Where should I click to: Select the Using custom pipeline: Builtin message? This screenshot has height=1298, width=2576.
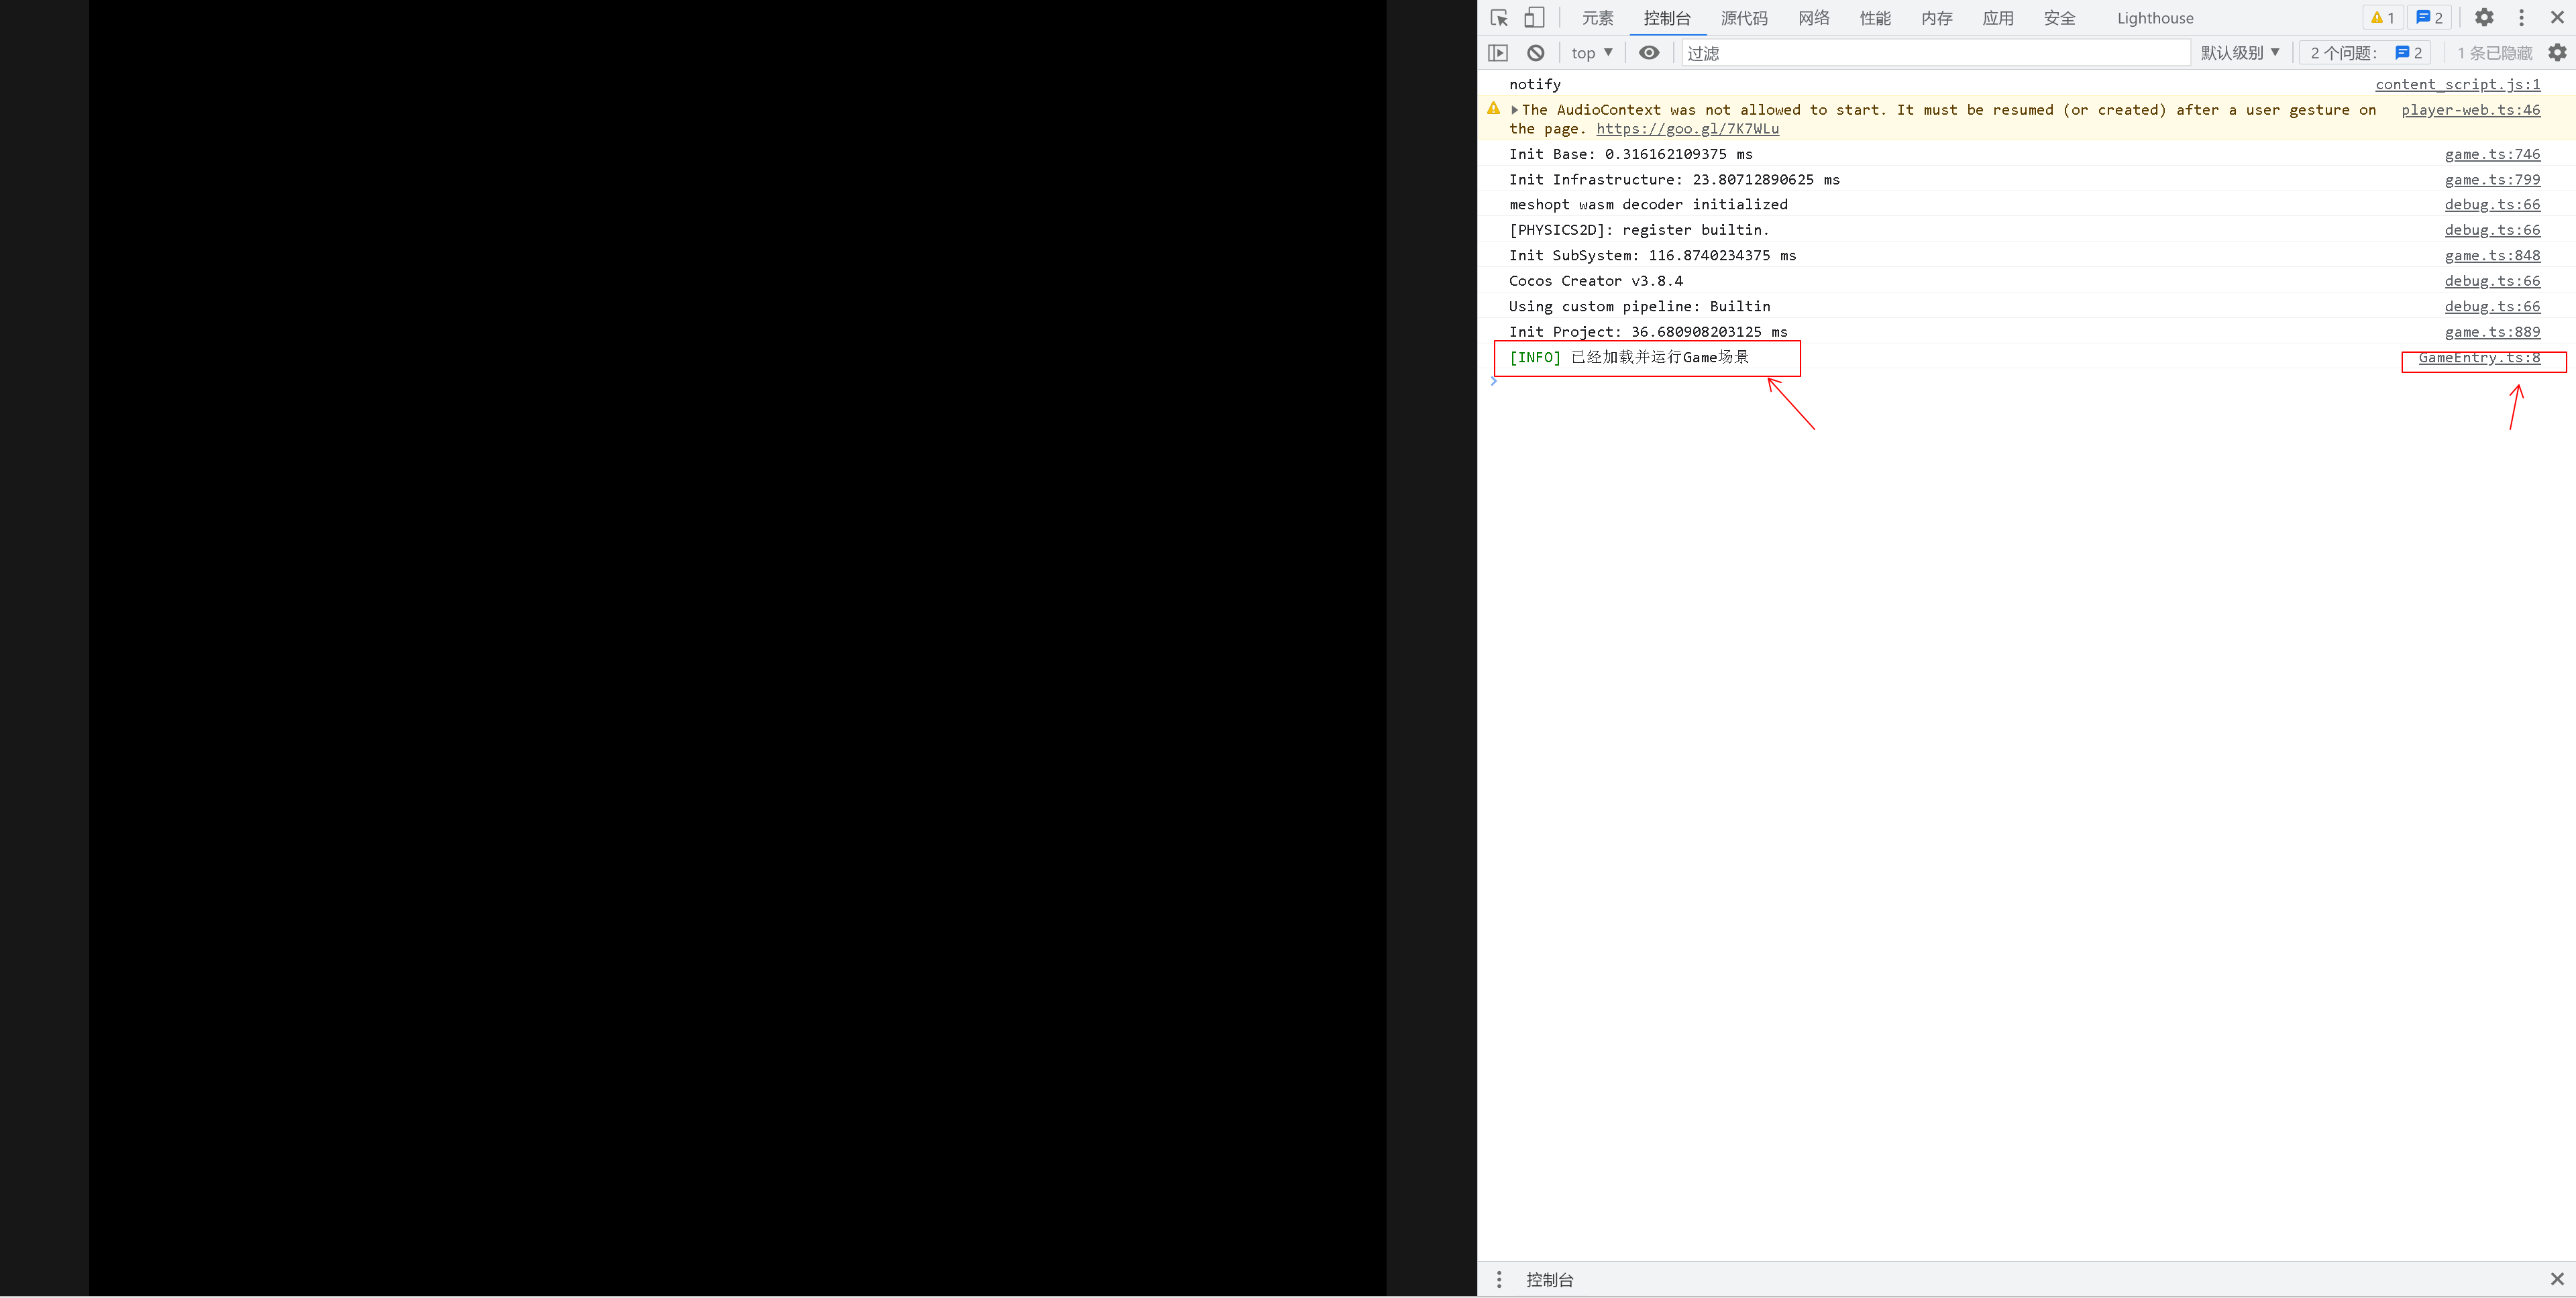(x=1640, y=307)
